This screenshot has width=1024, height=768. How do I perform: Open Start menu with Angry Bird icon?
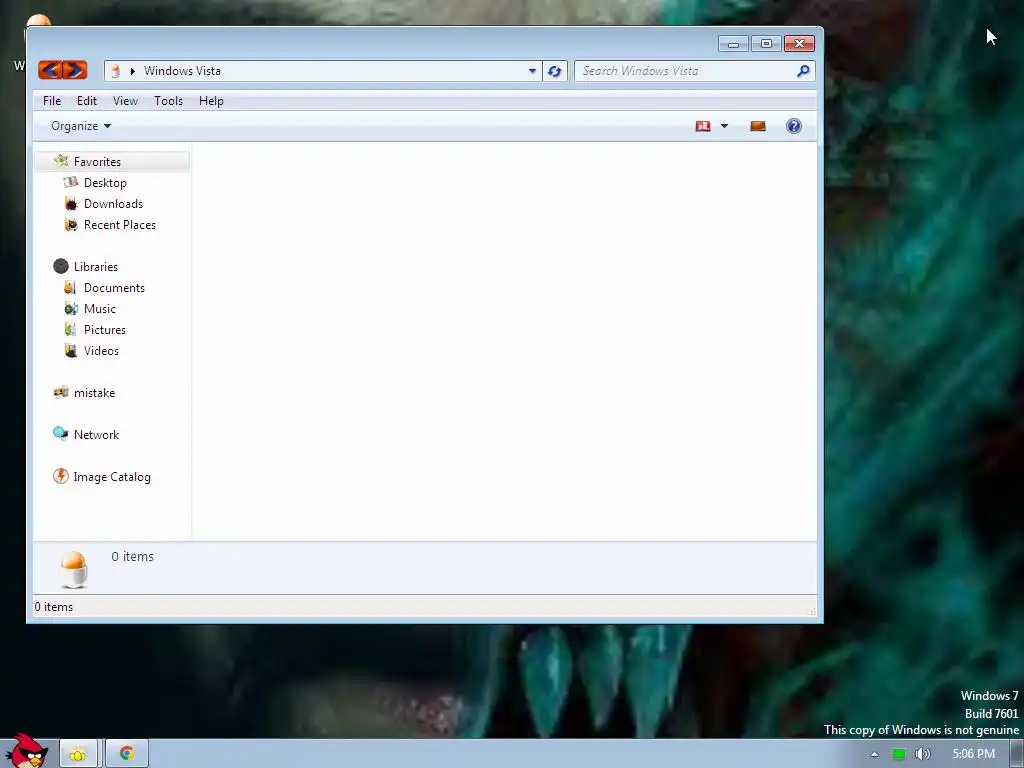tap(26, 751)
